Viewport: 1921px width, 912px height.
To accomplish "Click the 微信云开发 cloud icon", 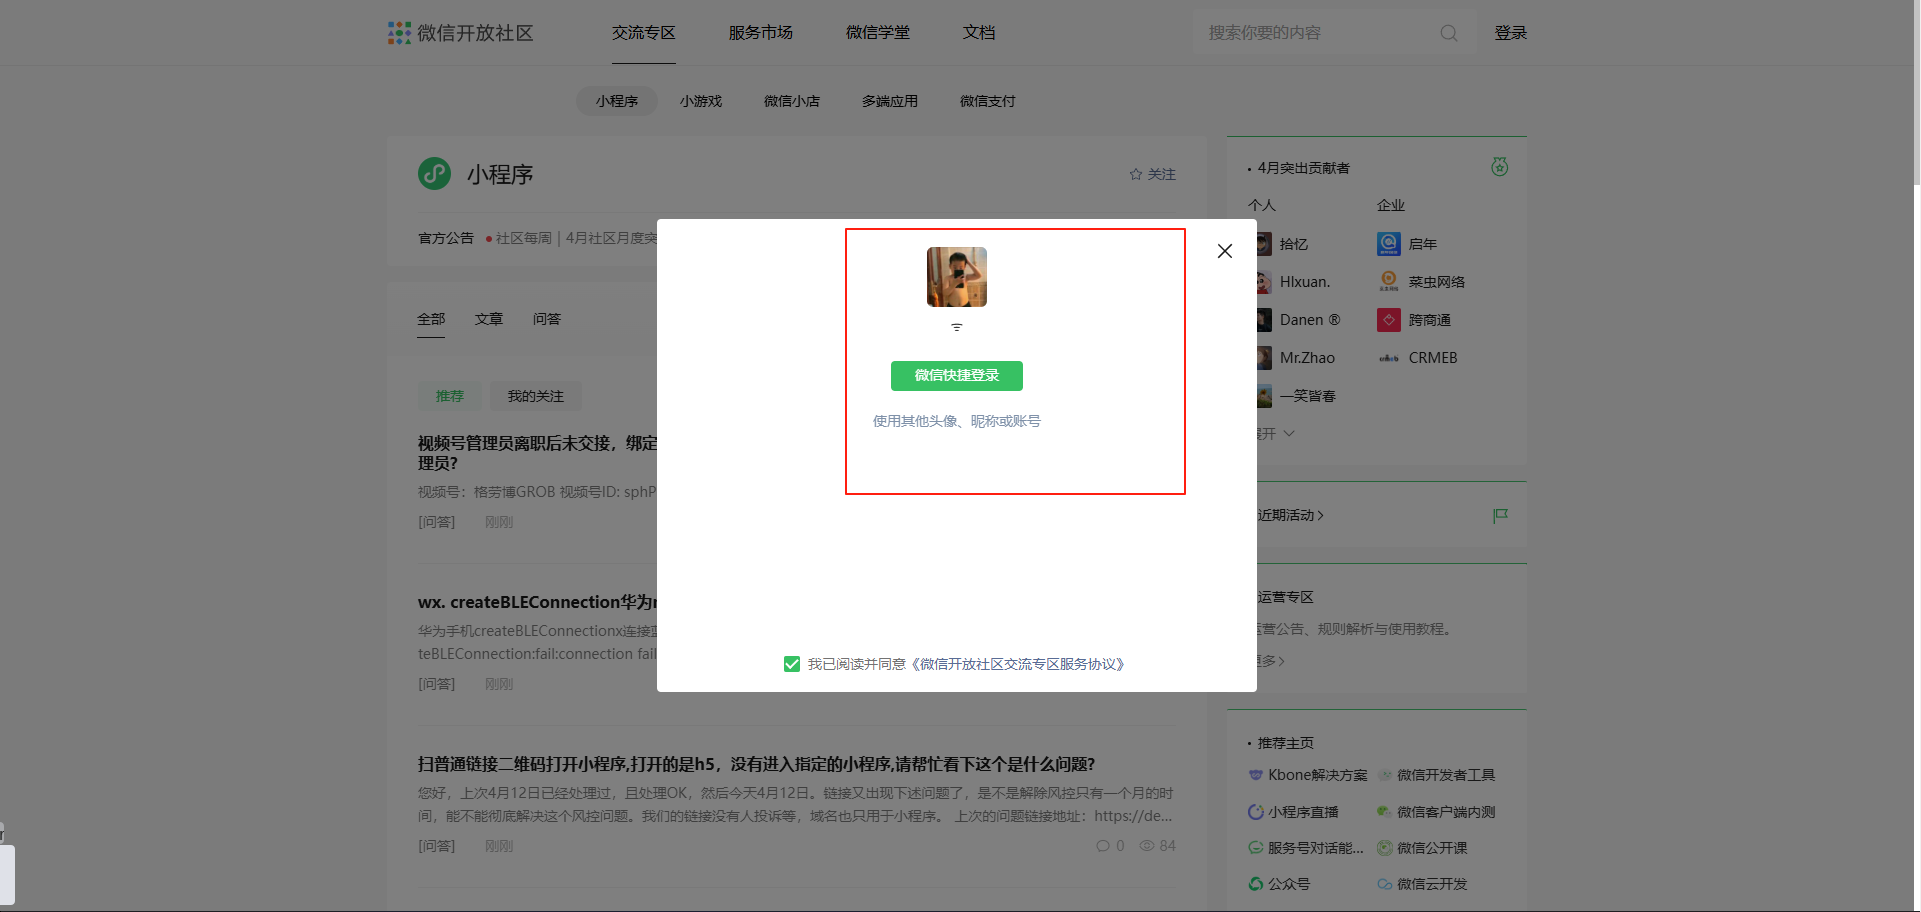I will tap(1385, 884).
